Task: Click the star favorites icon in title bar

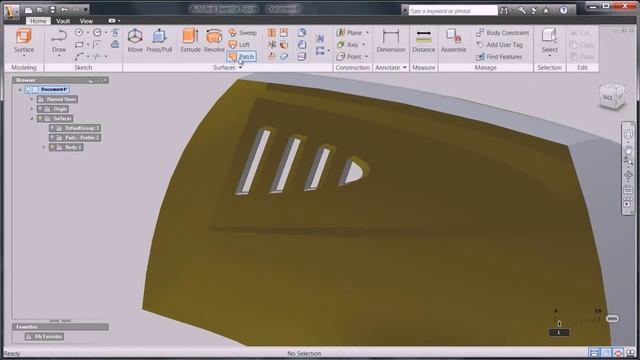Action: [546, 11]
